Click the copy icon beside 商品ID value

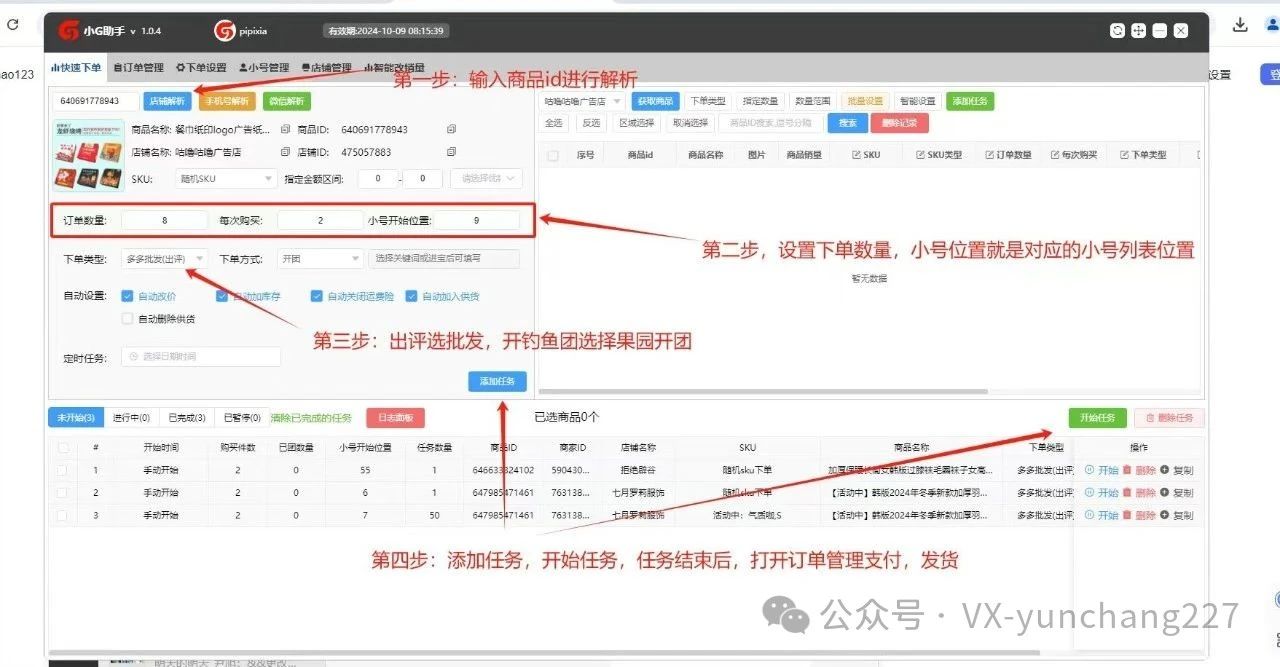point(451,129)
